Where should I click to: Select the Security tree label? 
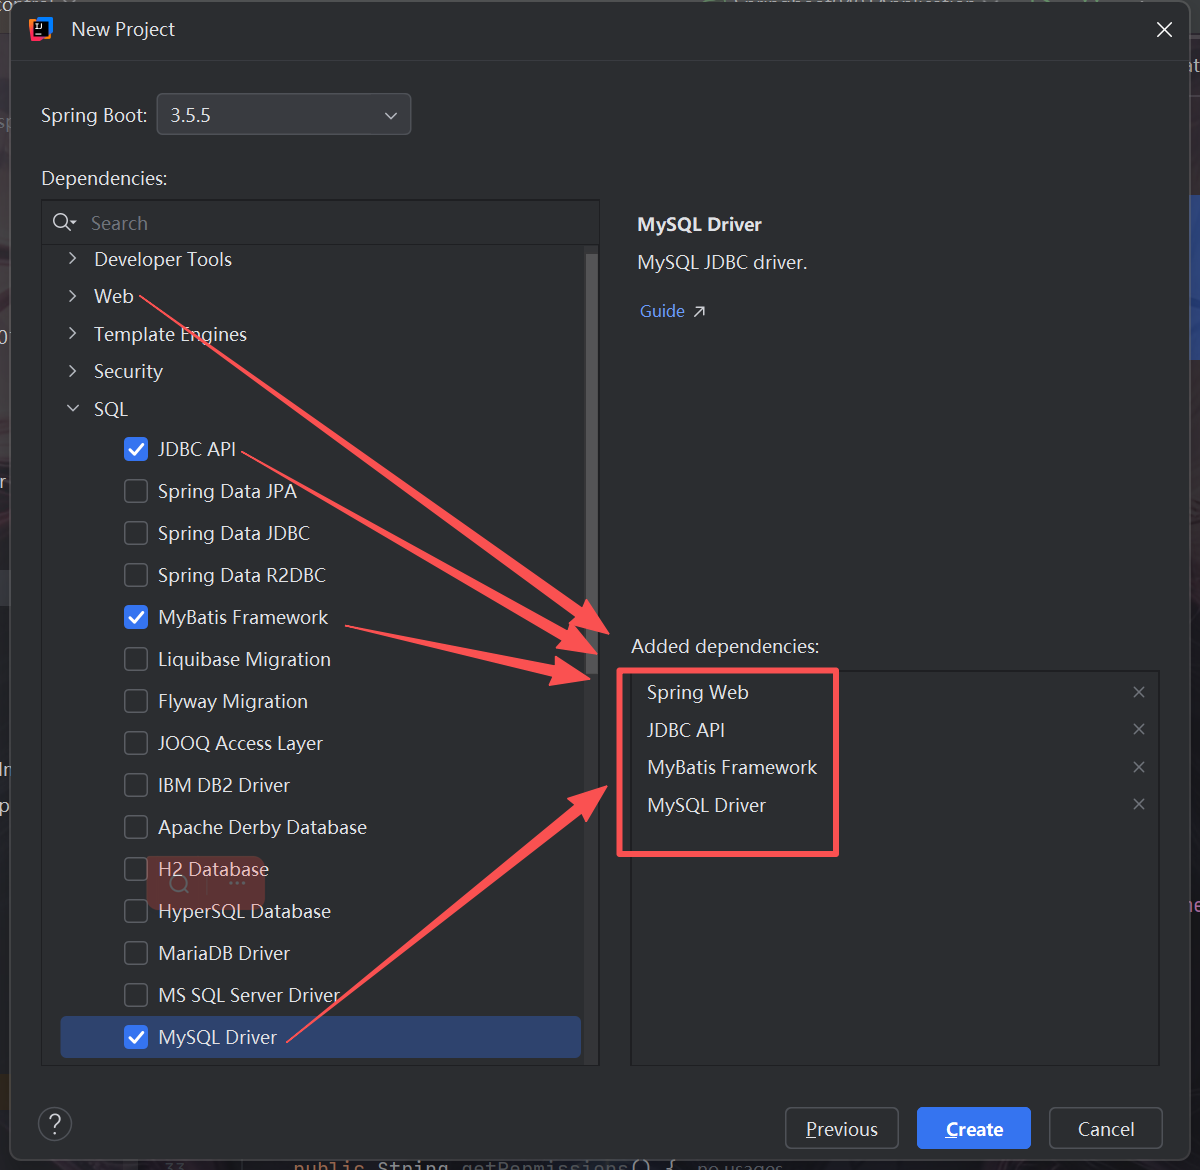tap(128, 371)
